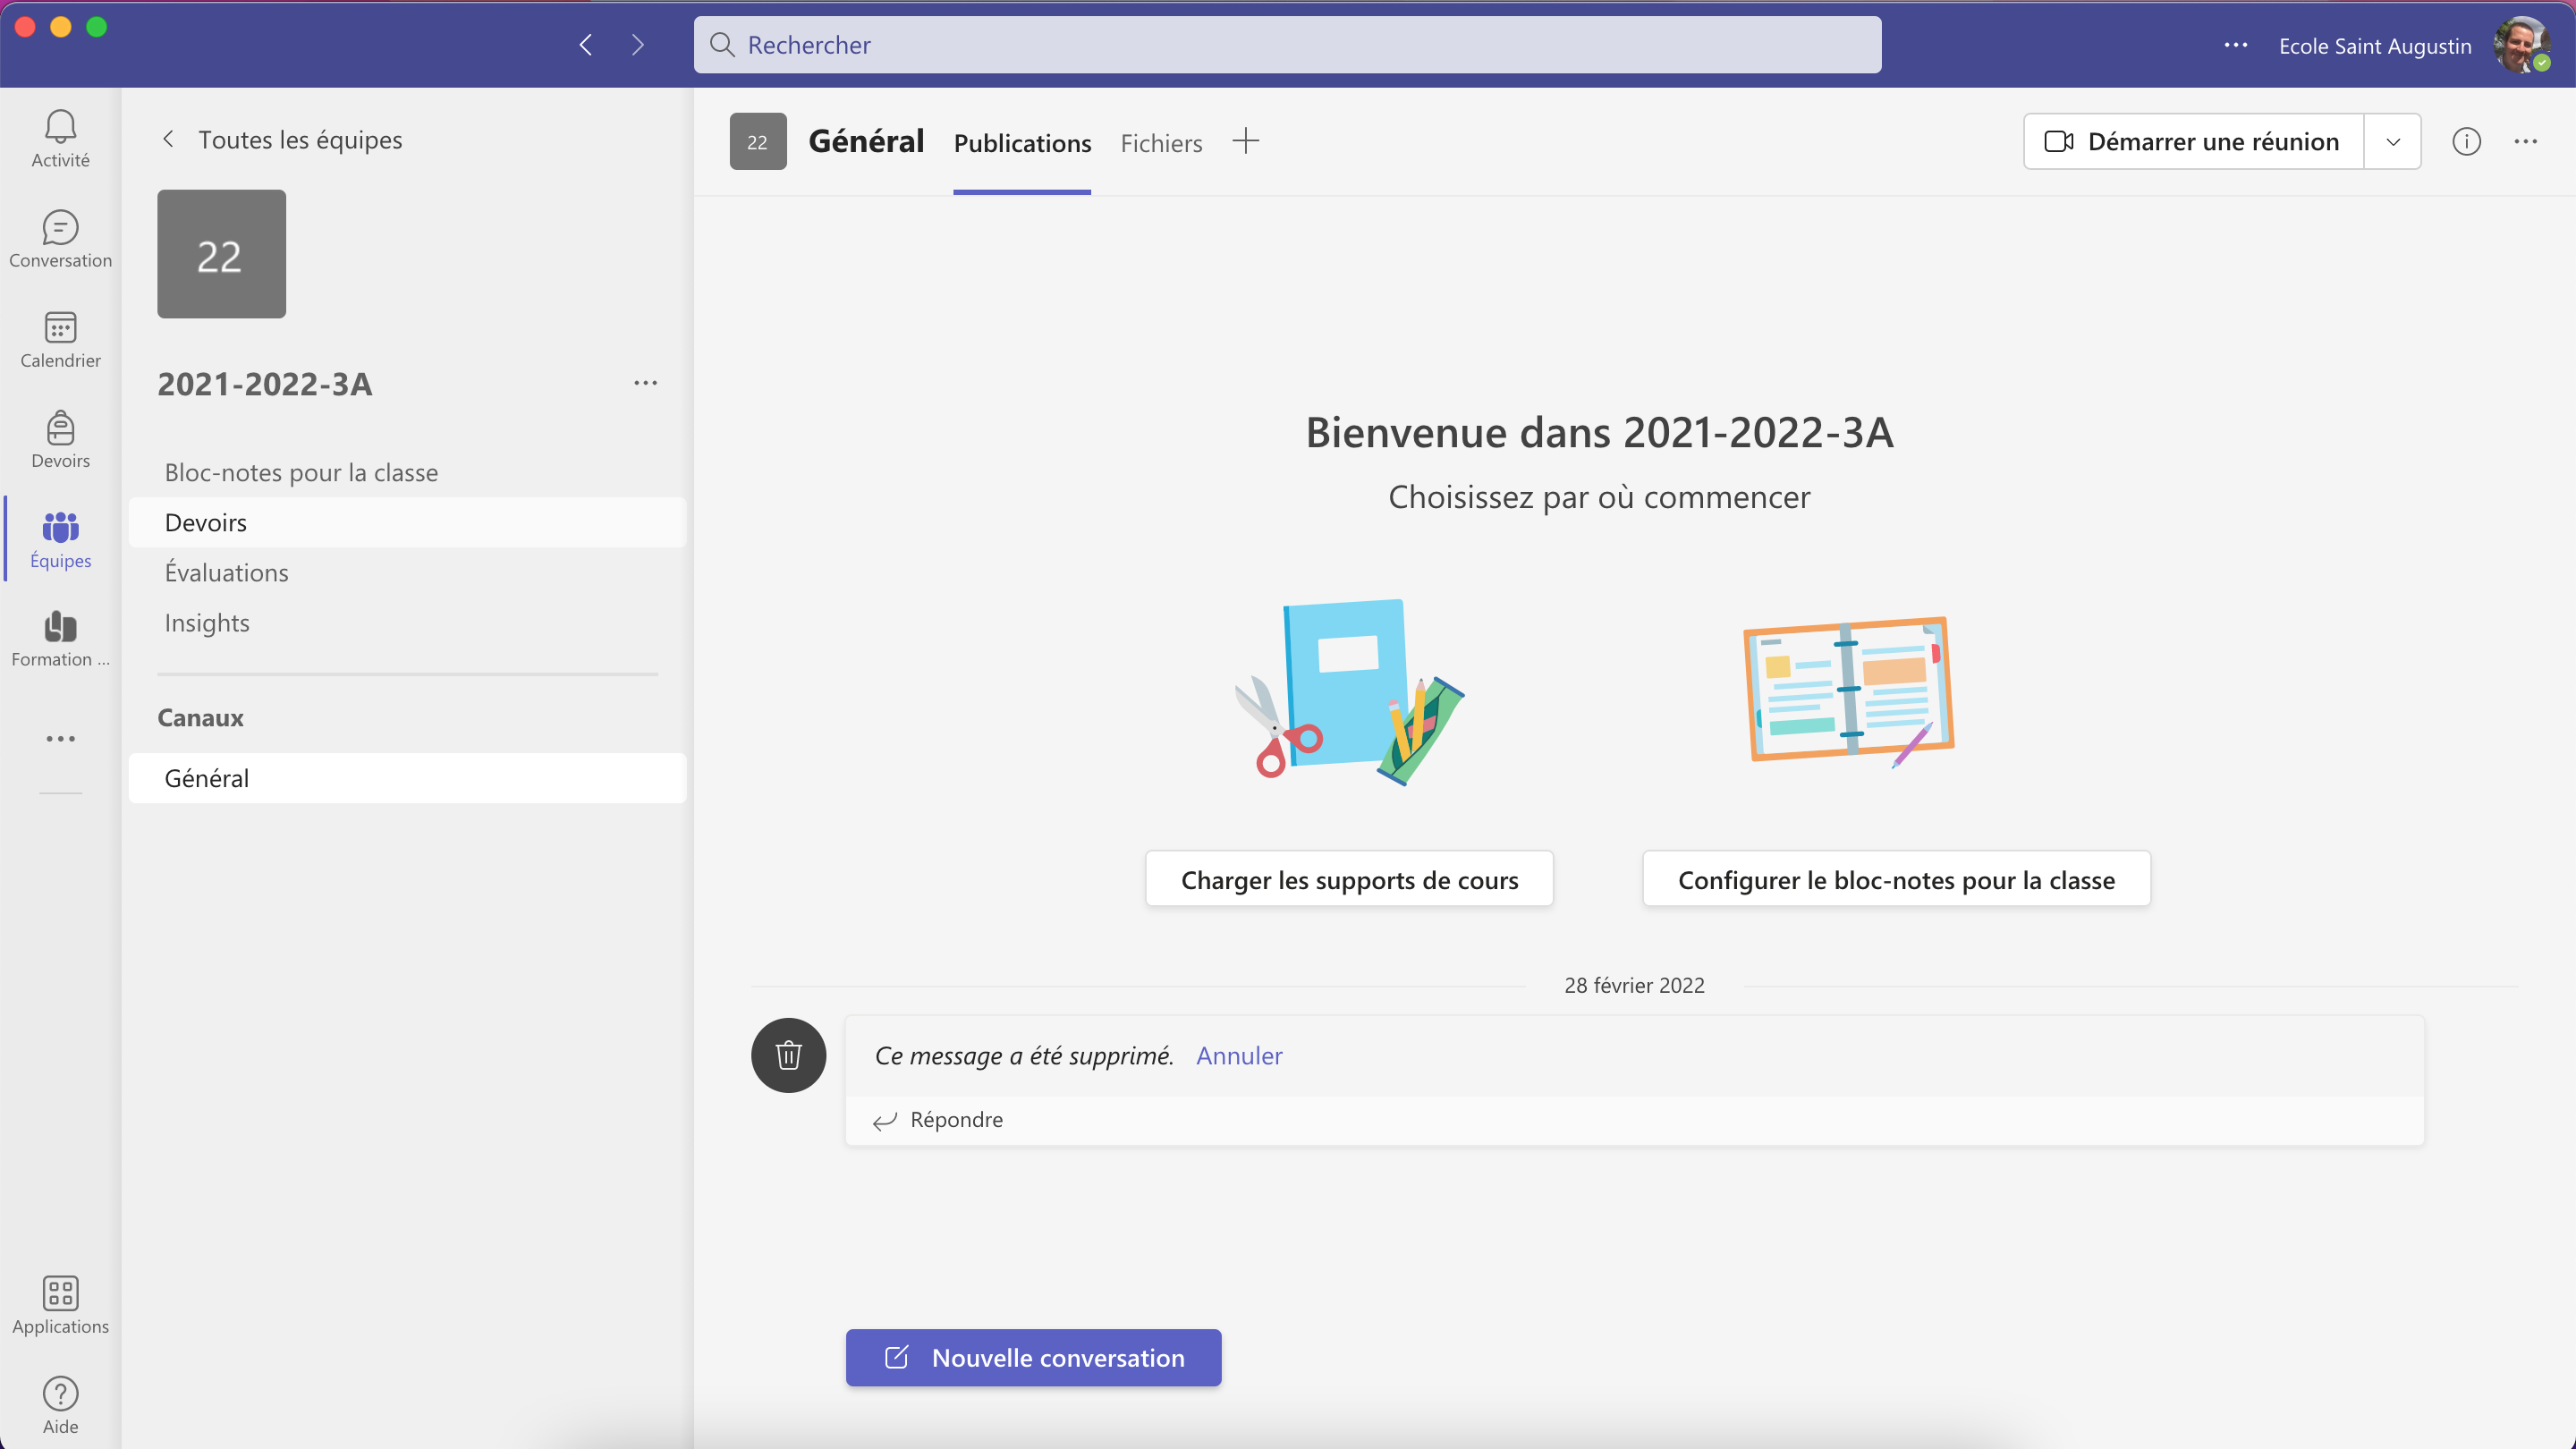Click Configurer le bloc-notes pour la classe
The image size is (2576, 1449).
(x=1896, y=879)
